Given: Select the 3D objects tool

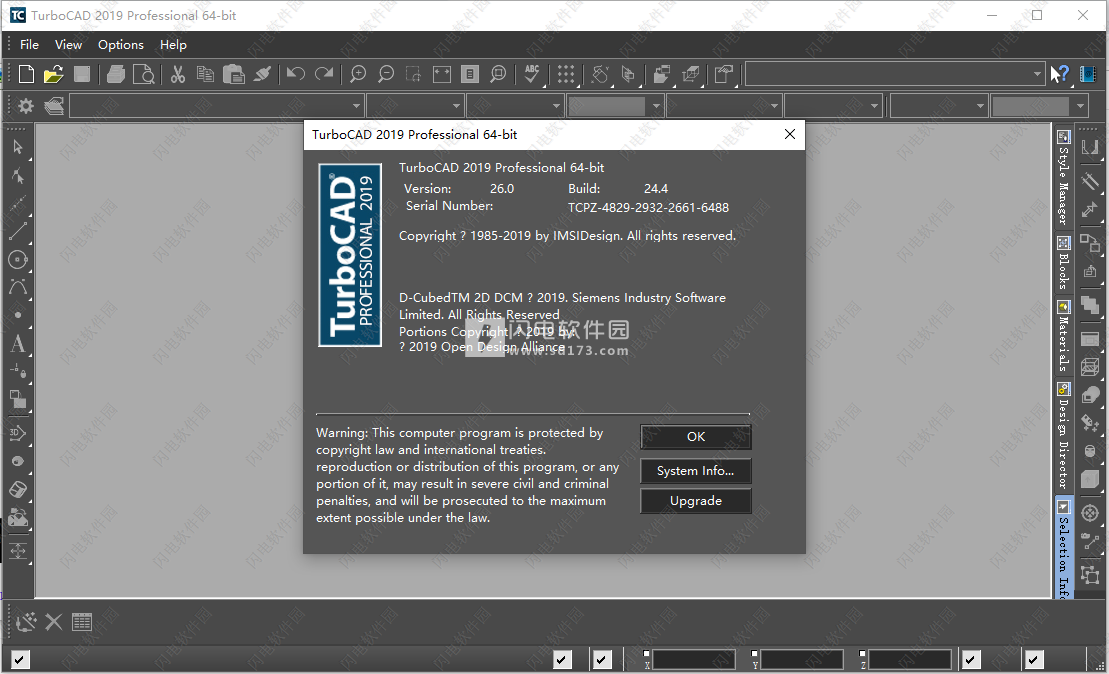Looking at the screenshot, I should click(18, 433).
